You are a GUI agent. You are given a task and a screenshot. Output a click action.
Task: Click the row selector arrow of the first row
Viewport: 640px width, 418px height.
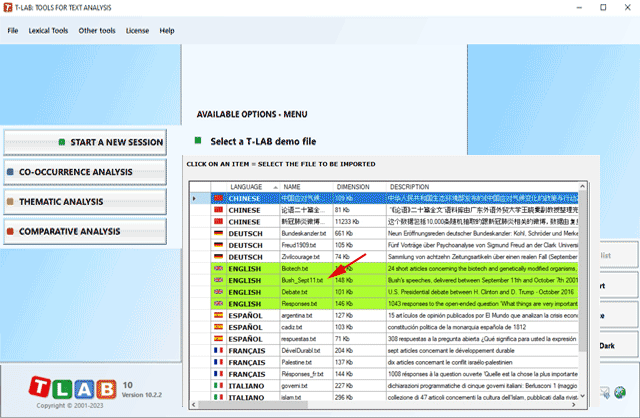pos(195,198)
